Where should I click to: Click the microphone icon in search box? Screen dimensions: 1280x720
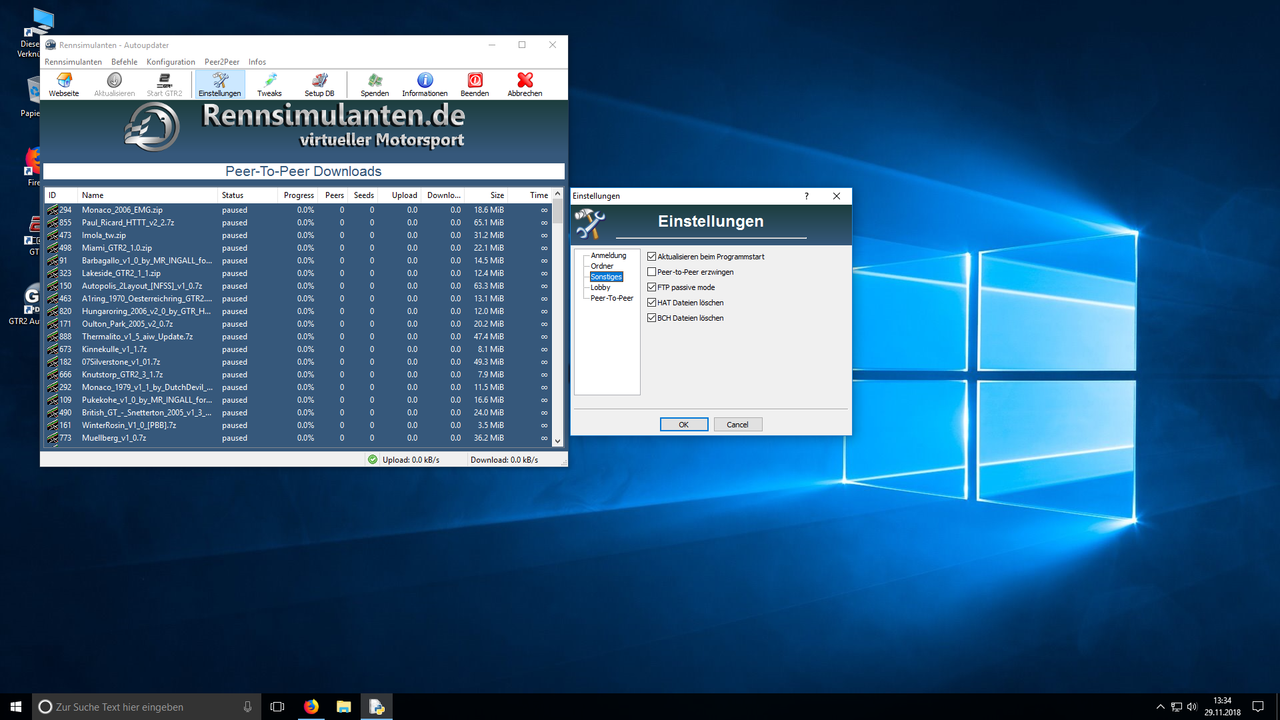pyautogui.click(x=248, y=706)
